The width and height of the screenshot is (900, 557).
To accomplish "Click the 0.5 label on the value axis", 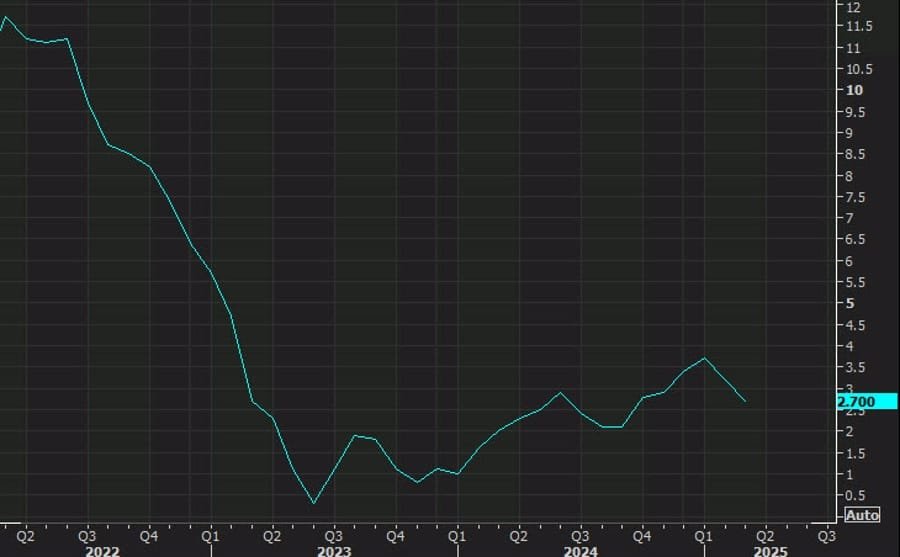I will (856, 496).
